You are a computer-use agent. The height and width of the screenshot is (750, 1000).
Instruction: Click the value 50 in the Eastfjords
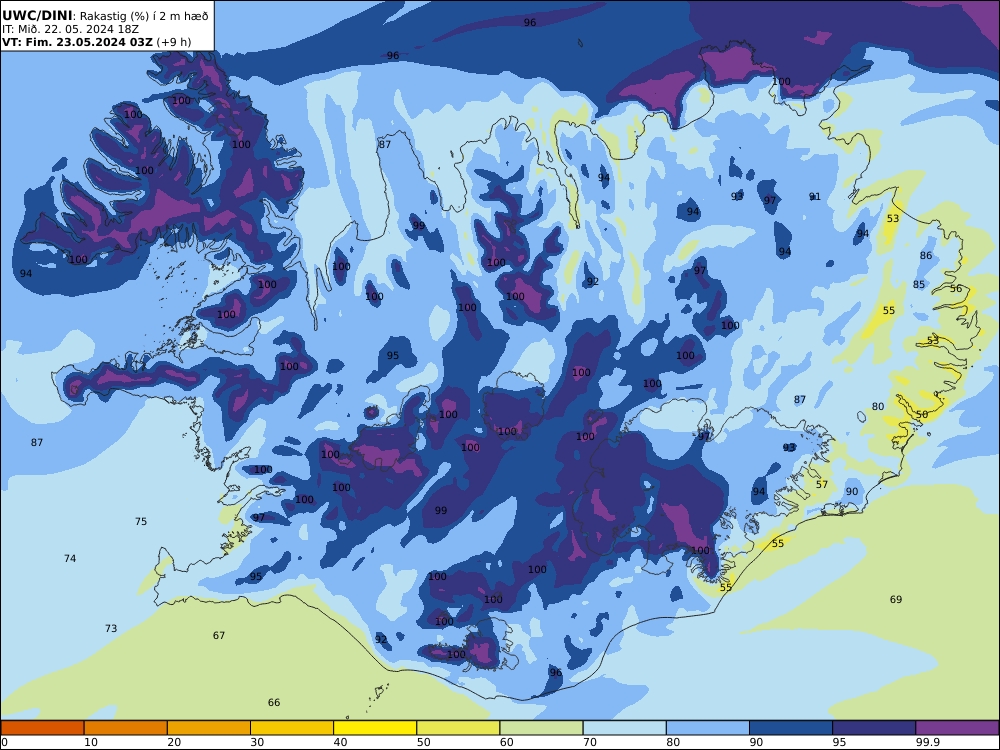[922, 415]
